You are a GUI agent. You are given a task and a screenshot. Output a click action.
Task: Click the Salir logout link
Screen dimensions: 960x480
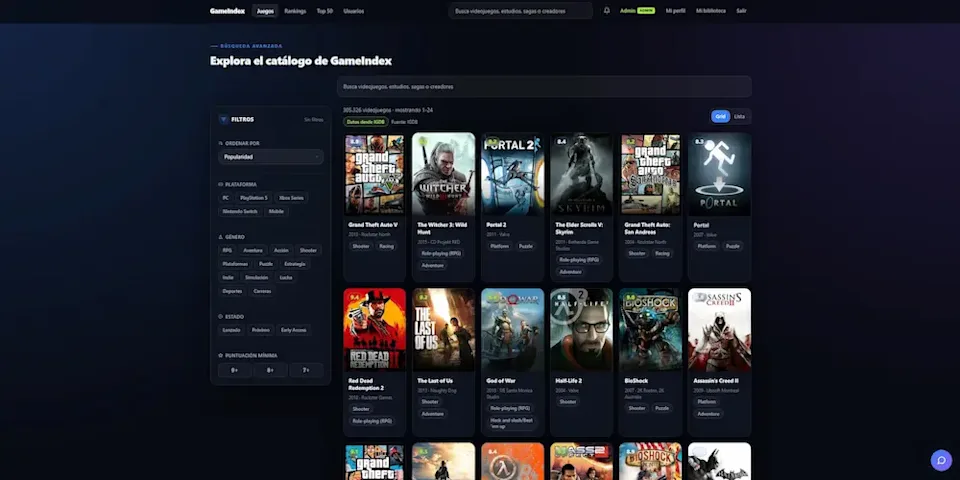point(741,11)
